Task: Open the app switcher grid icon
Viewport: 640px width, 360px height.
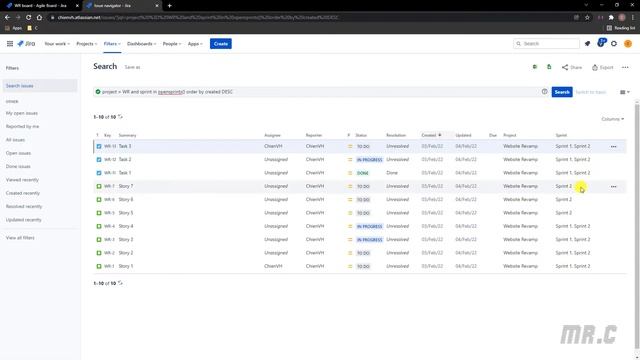Action: 10,44
